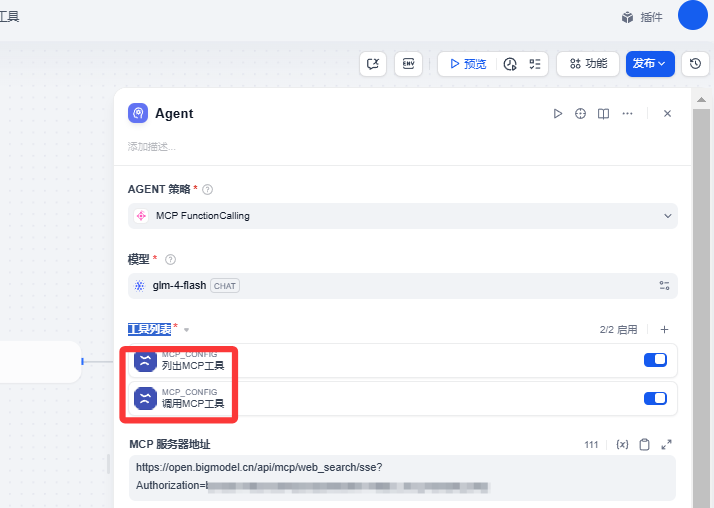
Task: Open the help book icon in Agent header
Action: click(603, 113)
